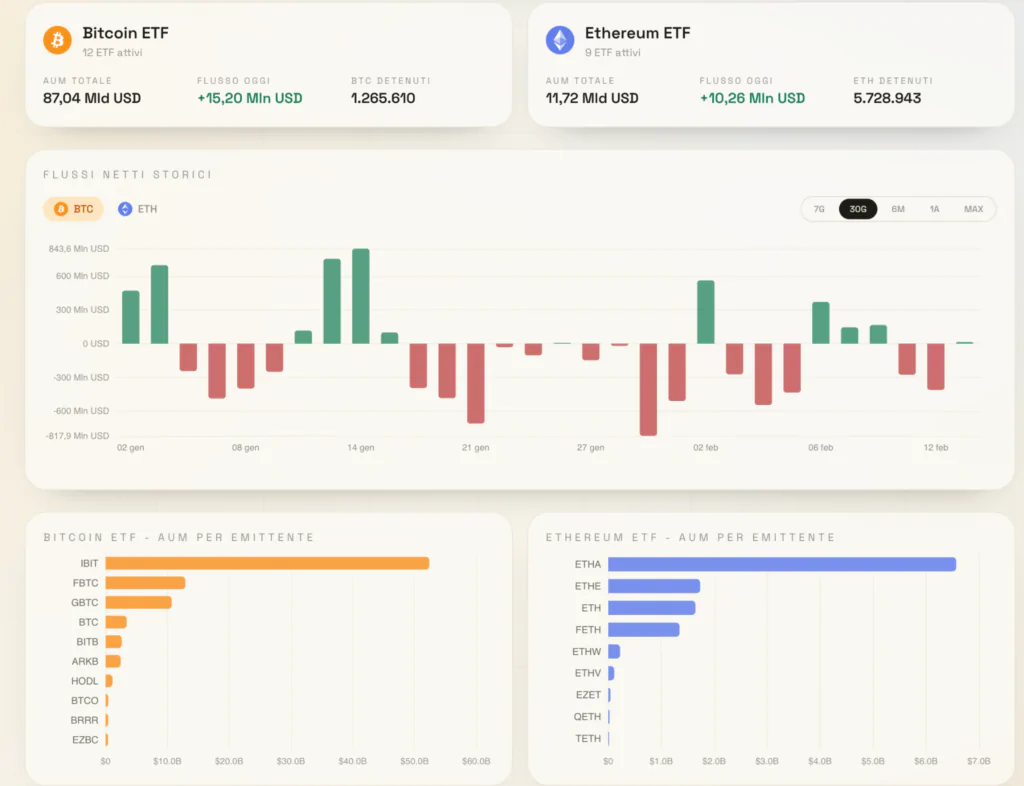1024x786 pixels.
Task: Click the FETH bar in Ethereum AUM chart
Action: pos(643,630)
